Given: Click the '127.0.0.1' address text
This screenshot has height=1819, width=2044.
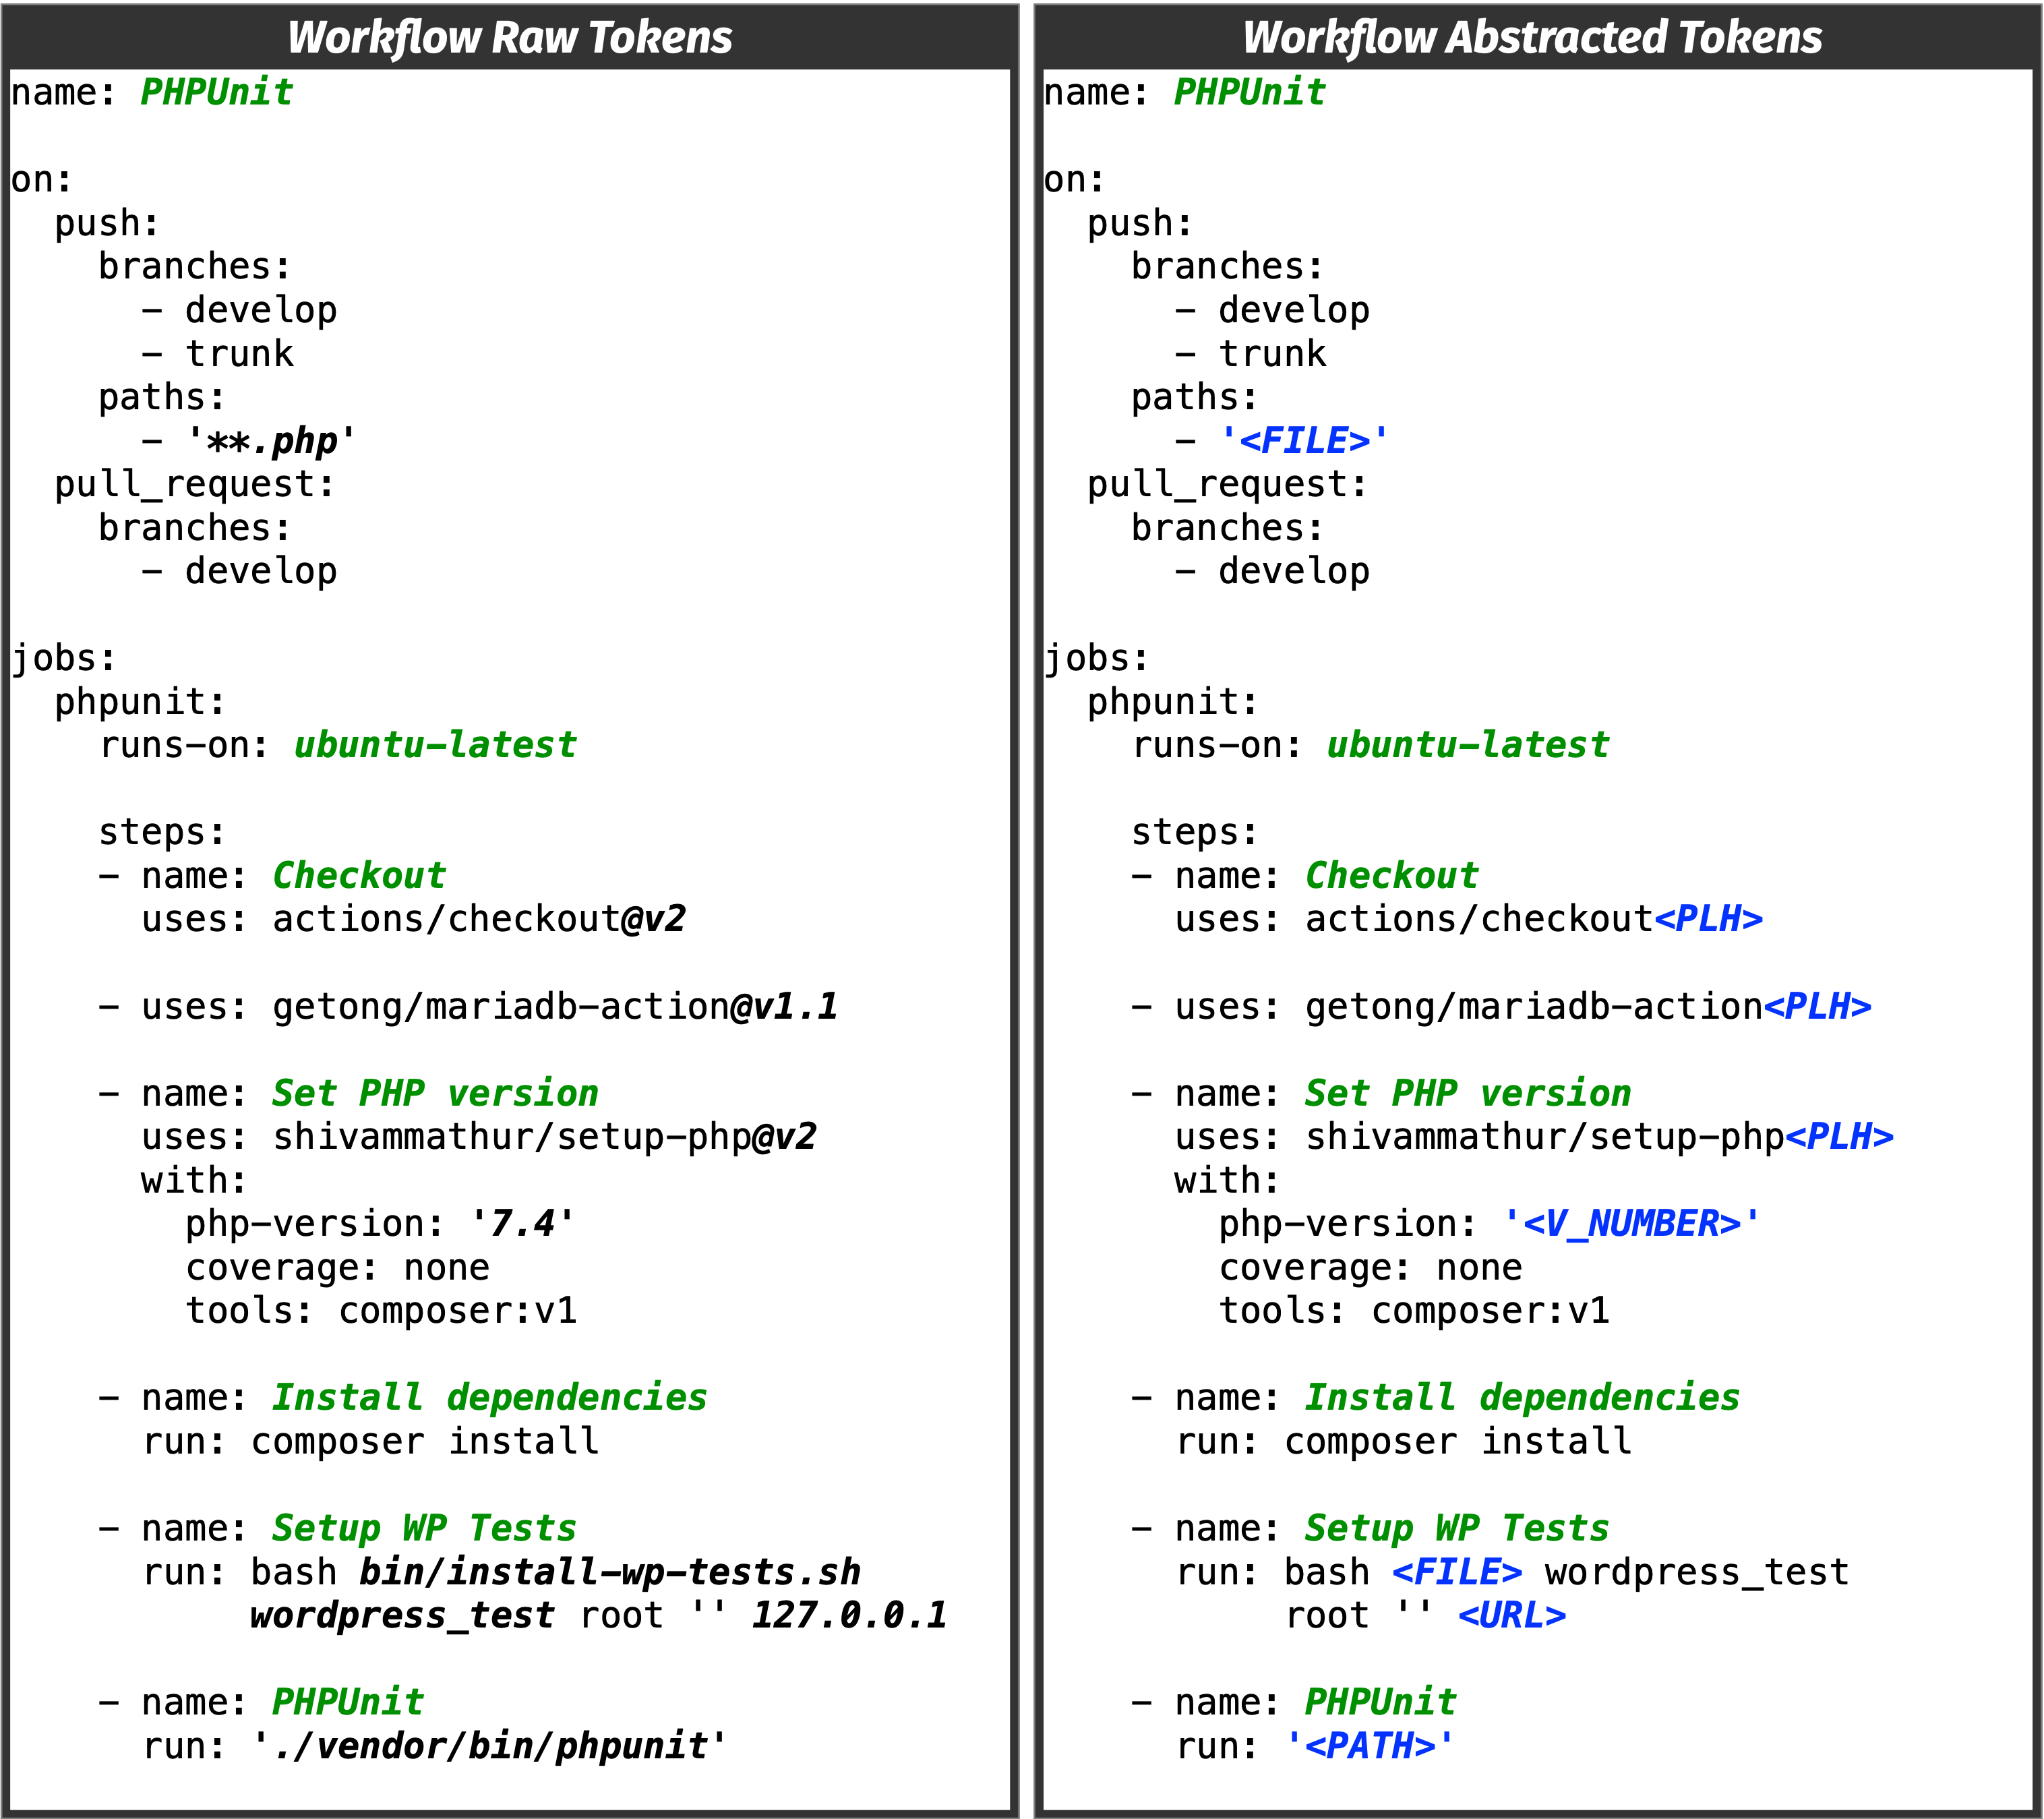Looking at the screenshot, I should 848,1616.
